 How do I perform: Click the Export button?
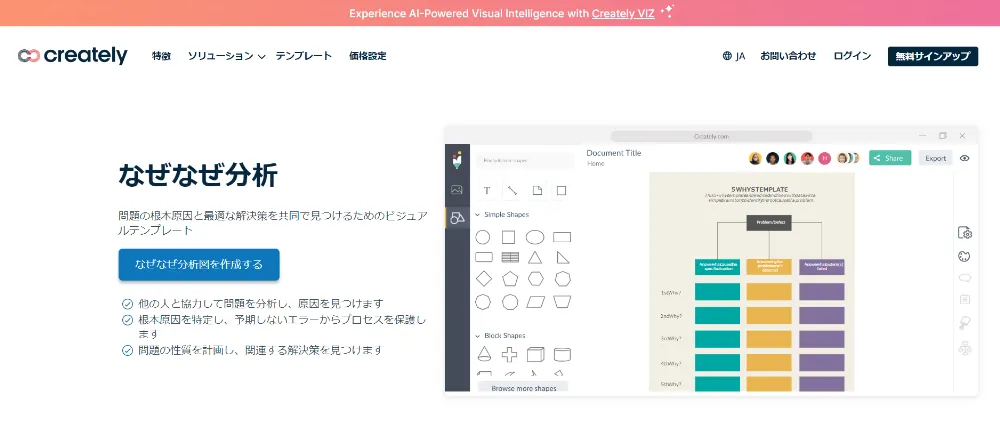point(936,158)
